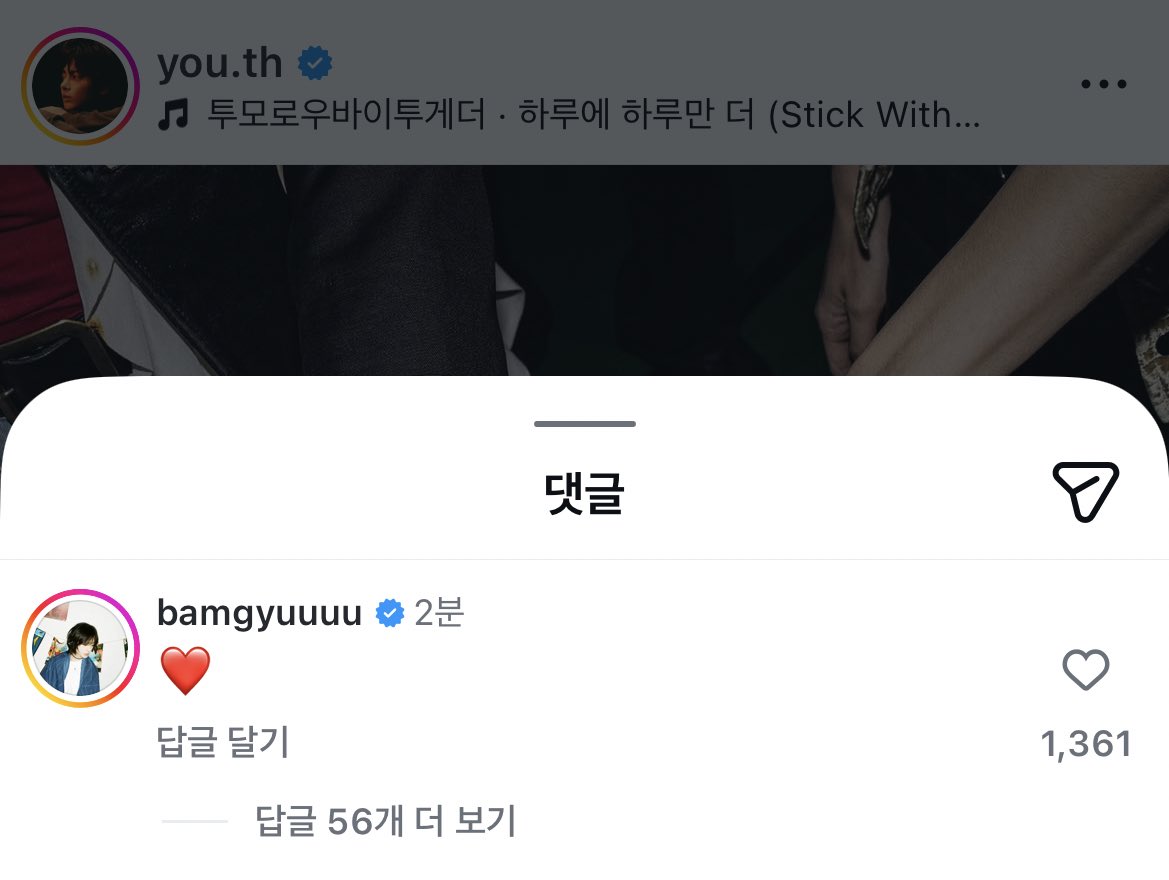Tap the 2분 comment timestamp
Image resolution: width=1169 pixels, height=880 pixels.
439,613
